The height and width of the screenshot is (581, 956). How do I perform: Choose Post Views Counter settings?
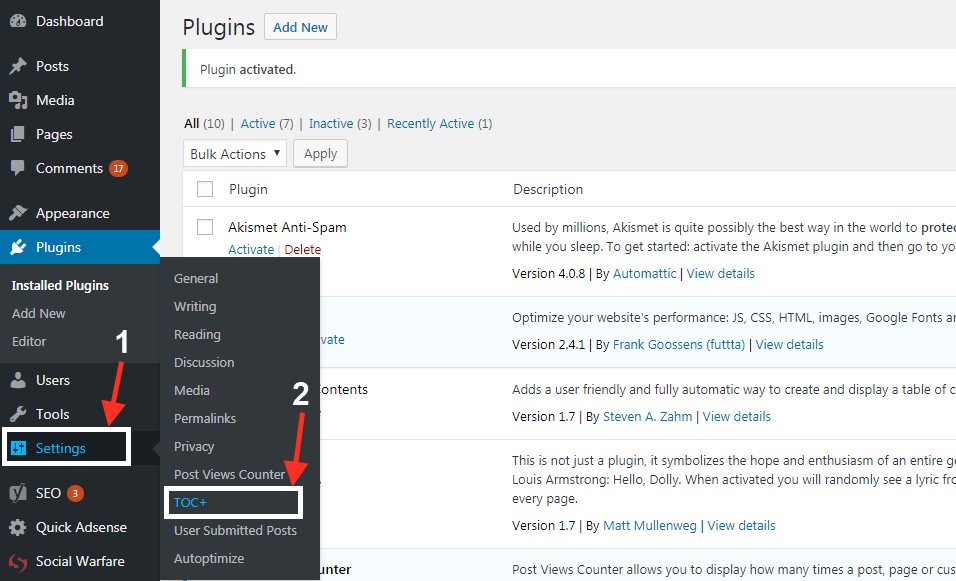pos(229,474)
